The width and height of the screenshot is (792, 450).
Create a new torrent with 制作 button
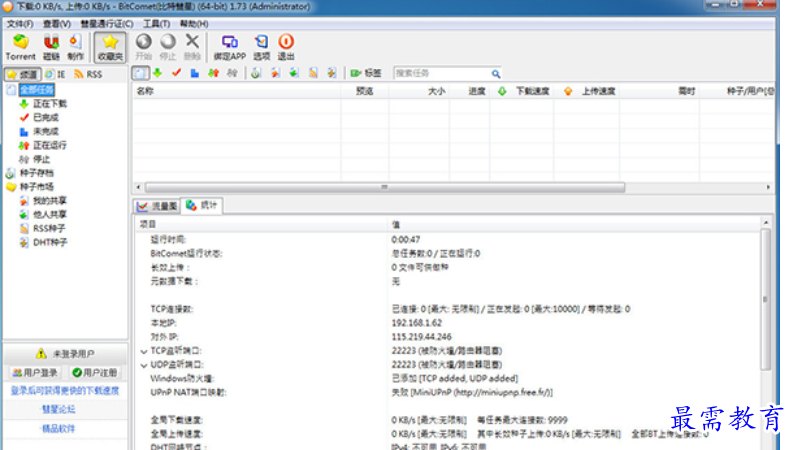click(x=75, y=47)
